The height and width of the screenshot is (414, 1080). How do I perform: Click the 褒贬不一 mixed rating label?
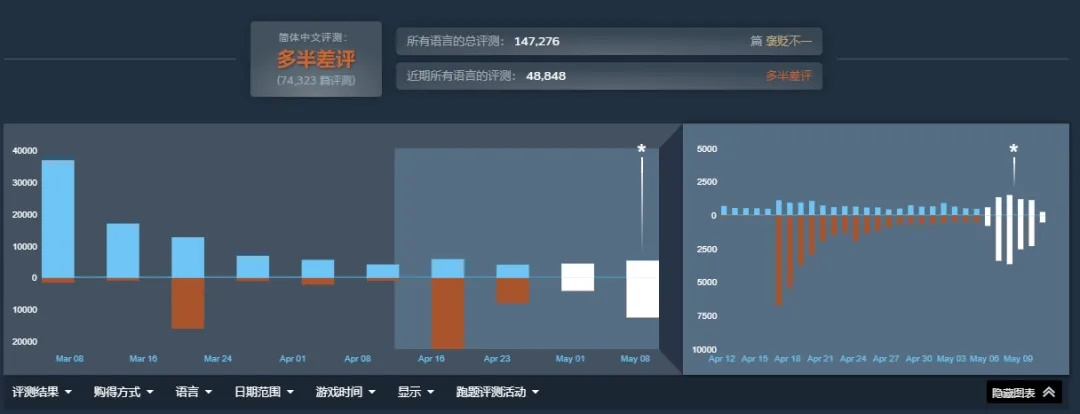[789, 41]
